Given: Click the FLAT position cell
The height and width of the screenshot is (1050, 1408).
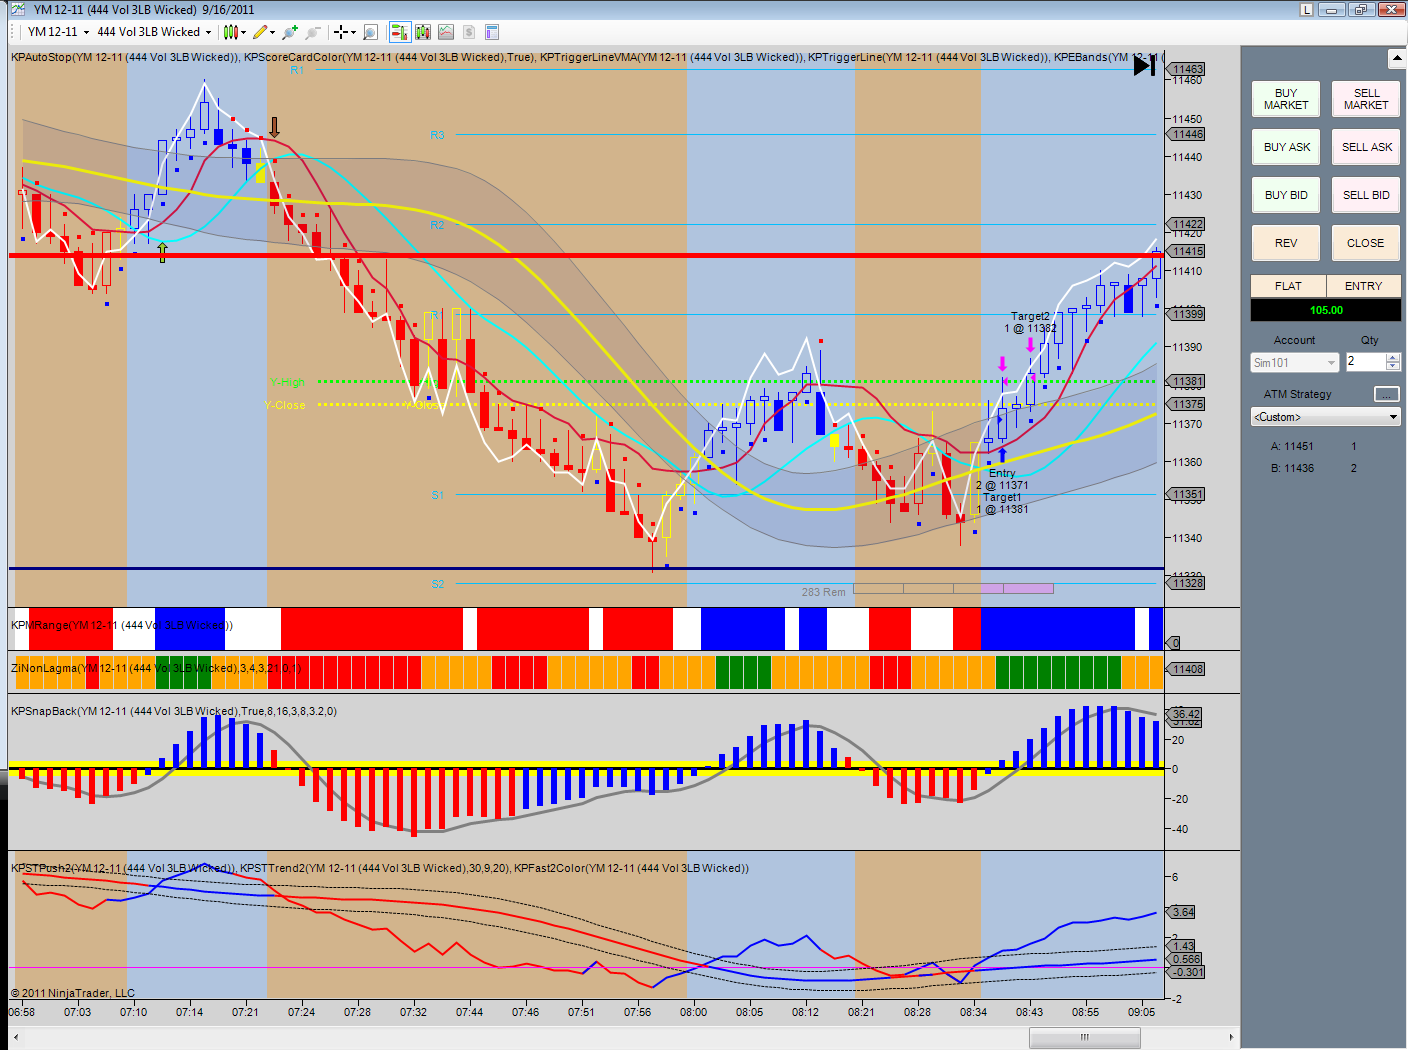Looking at the screenshot, I should 1288,286.
